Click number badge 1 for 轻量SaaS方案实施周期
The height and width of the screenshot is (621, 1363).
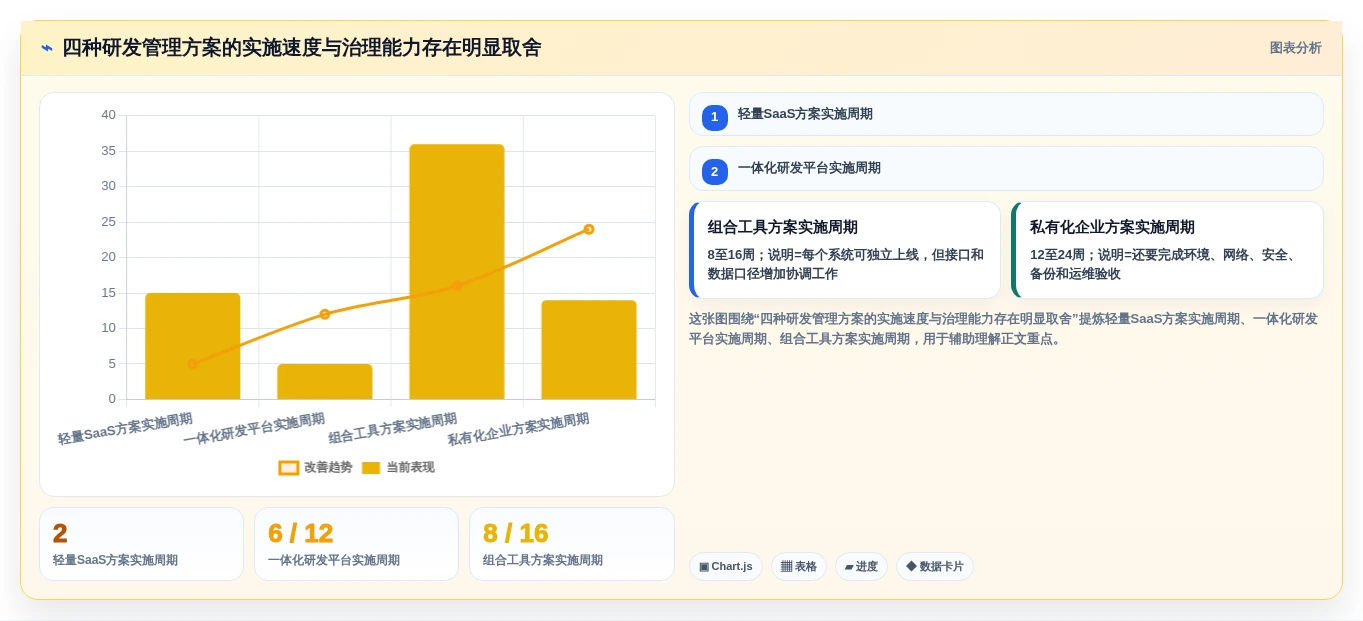[714, 117]
